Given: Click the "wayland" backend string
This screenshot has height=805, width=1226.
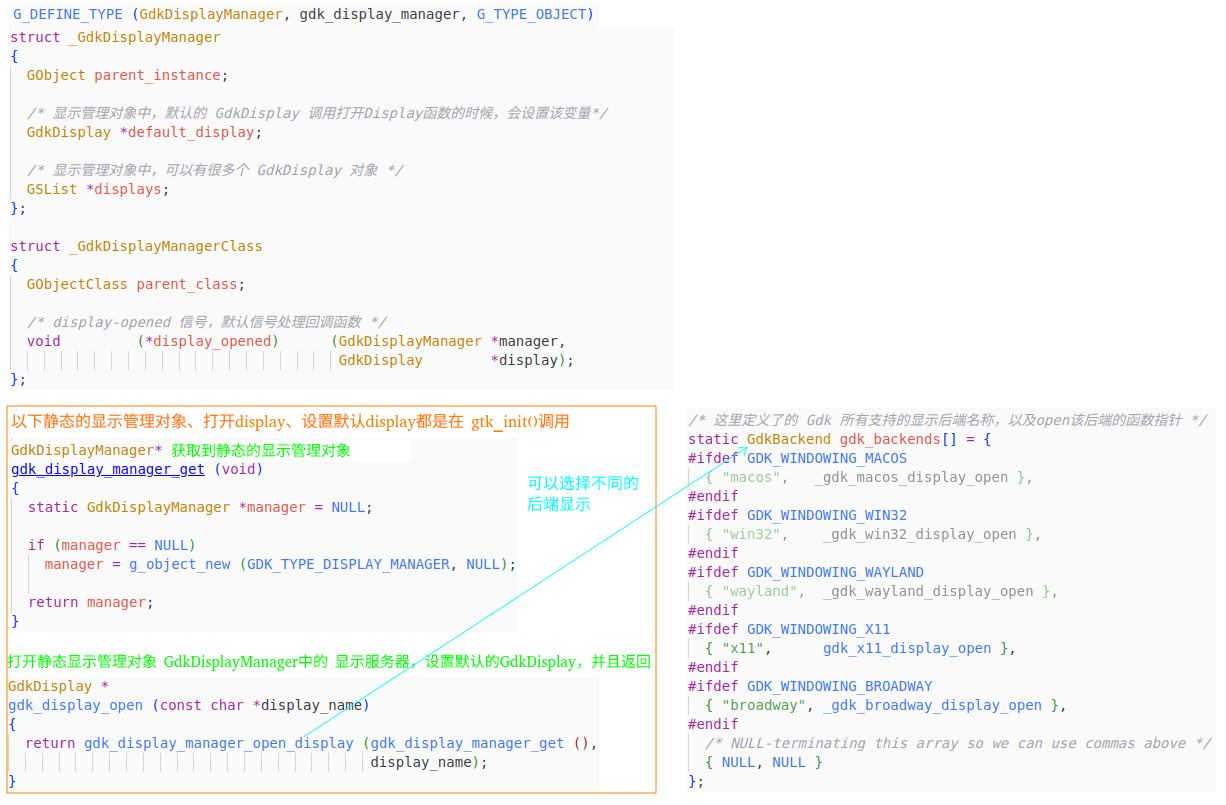Looking at the screenshot, I should pos(763,591).
